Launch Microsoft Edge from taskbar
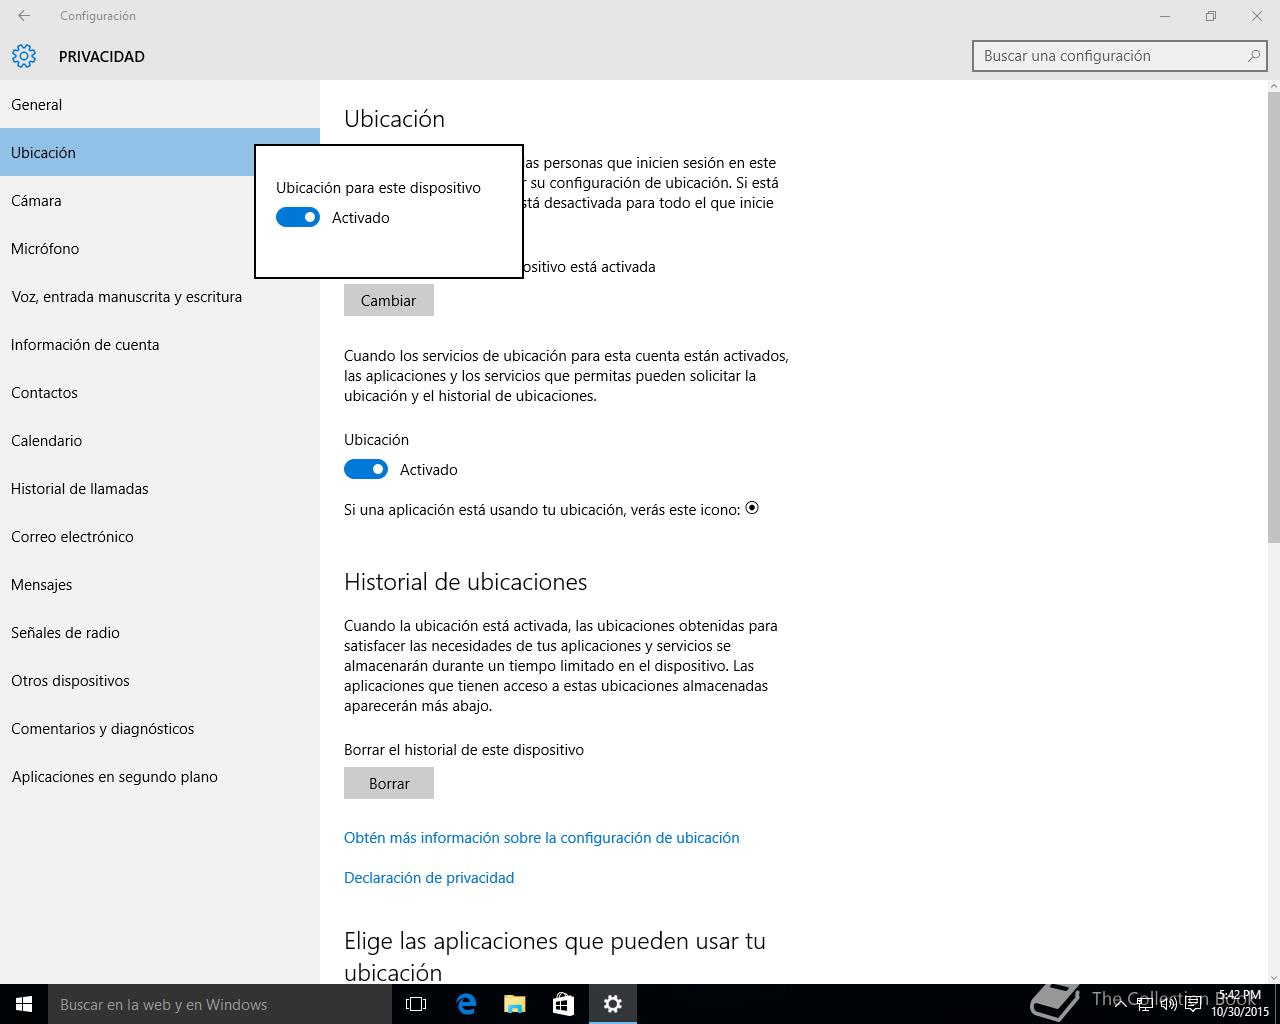Screen dimensions: 1280x1024 point(466,1004)
